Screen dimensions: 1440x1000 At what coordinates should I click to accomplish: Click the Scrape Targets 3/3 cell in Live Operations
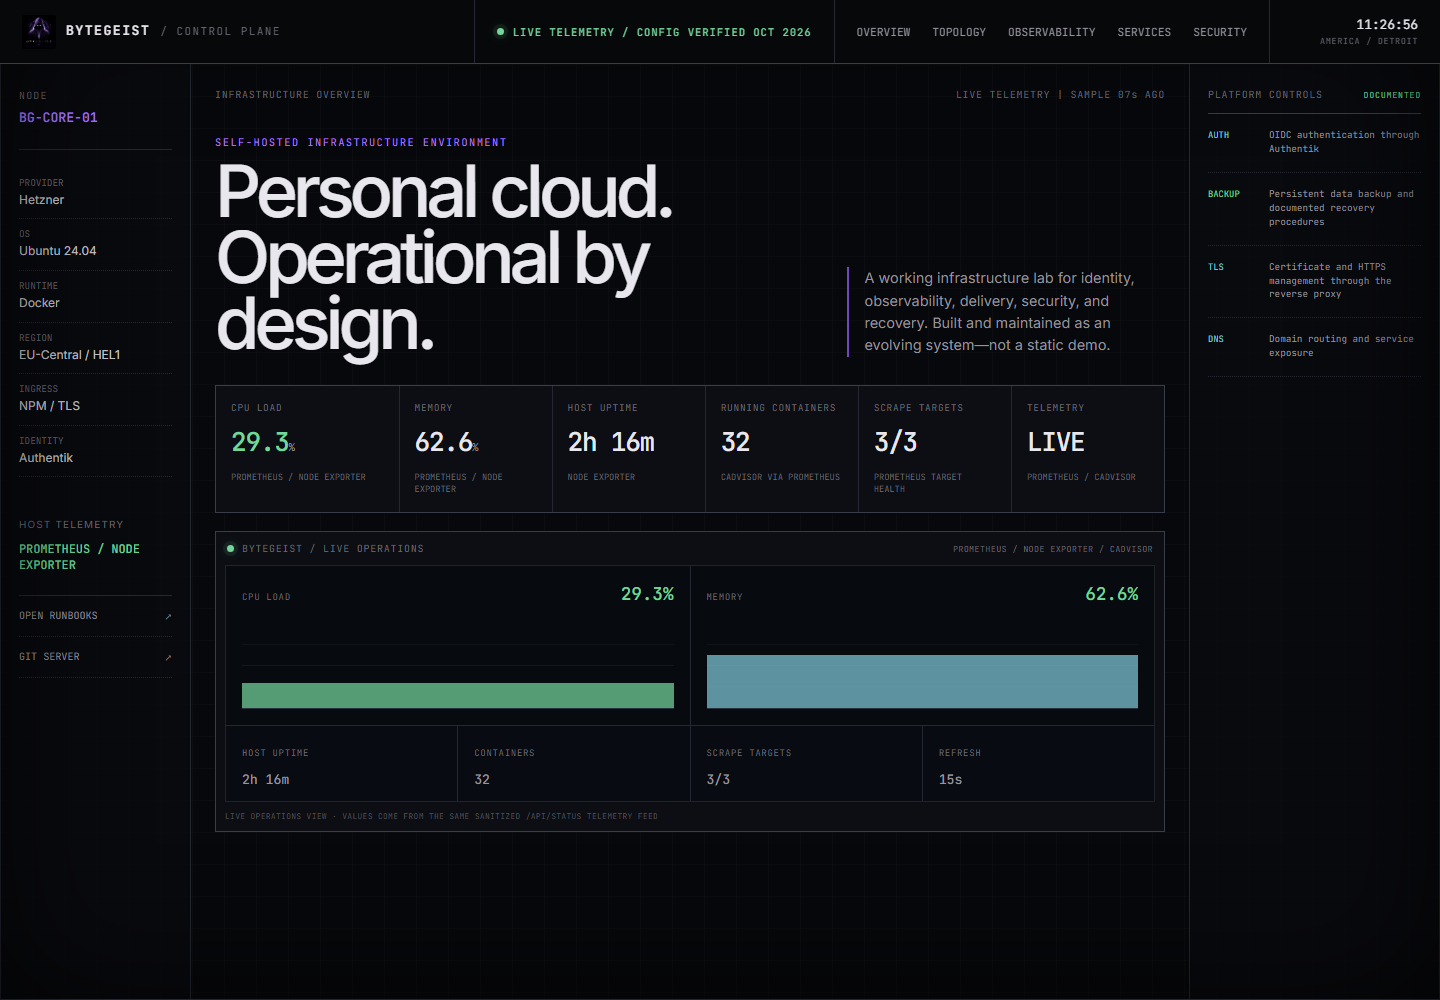coord(806,764)
